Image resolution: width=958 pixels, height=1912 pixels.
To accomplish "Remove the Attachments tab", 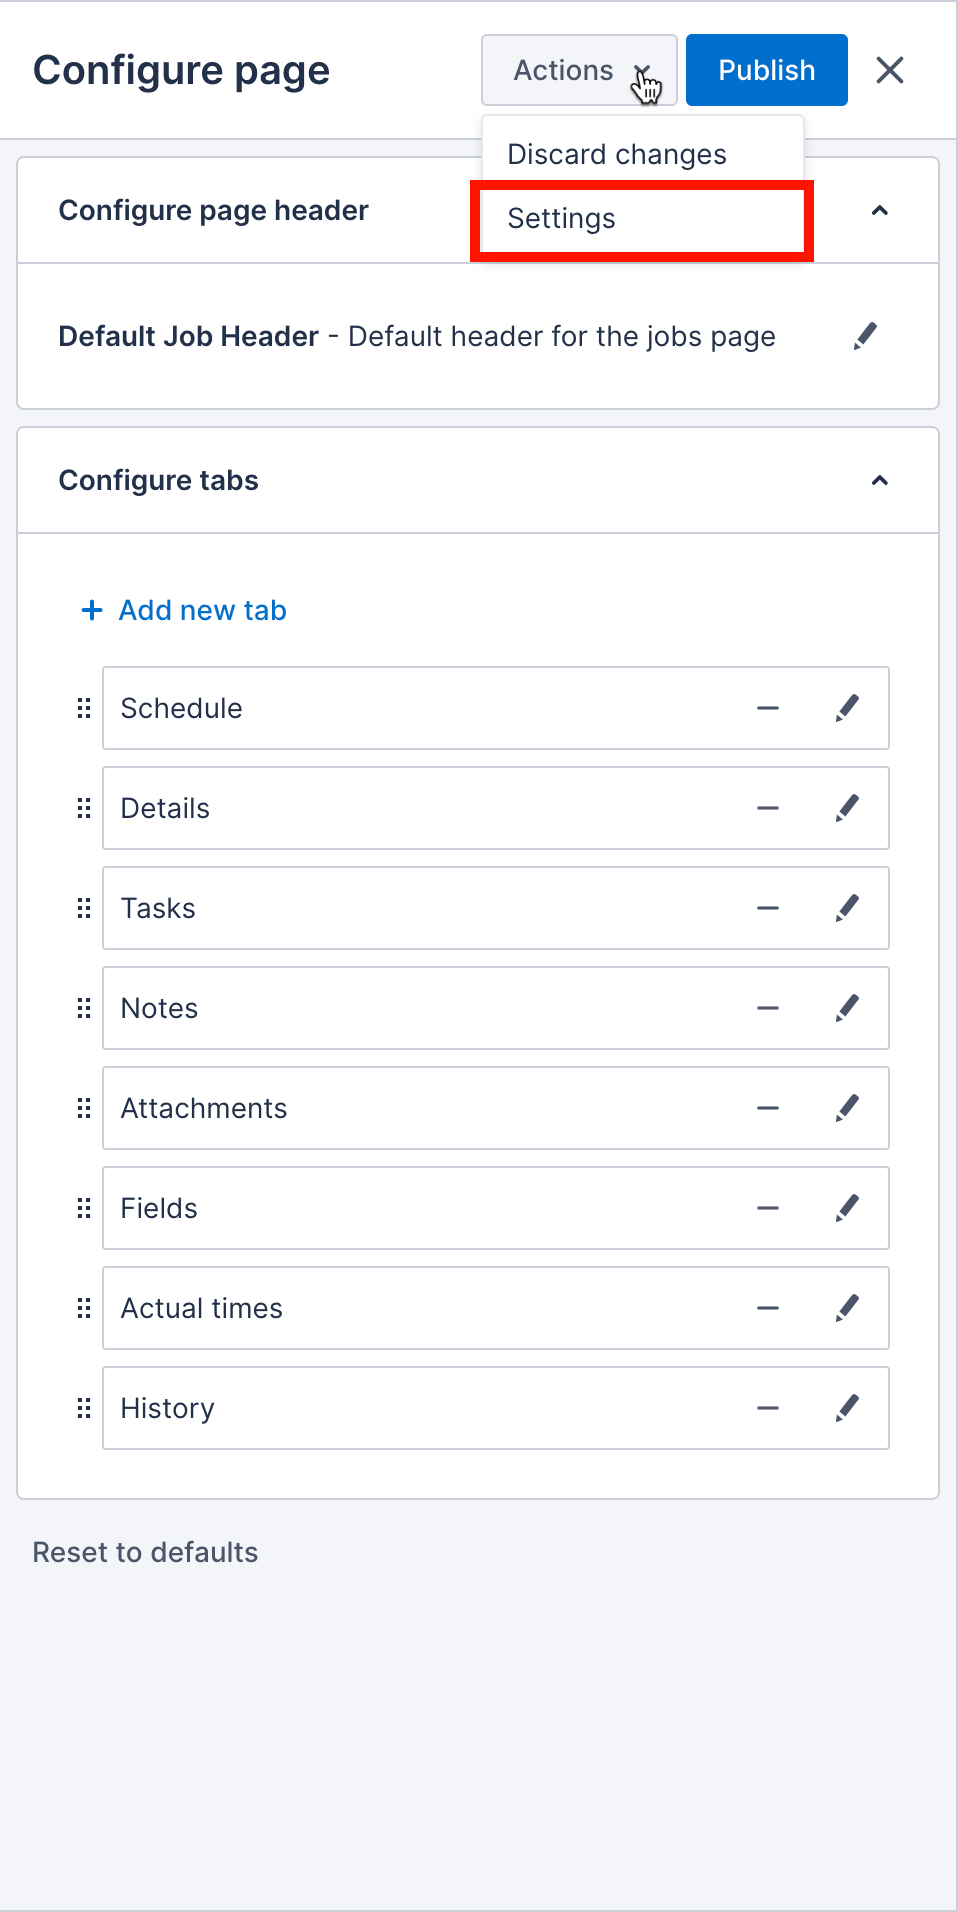I will [x=767, y=1108].
